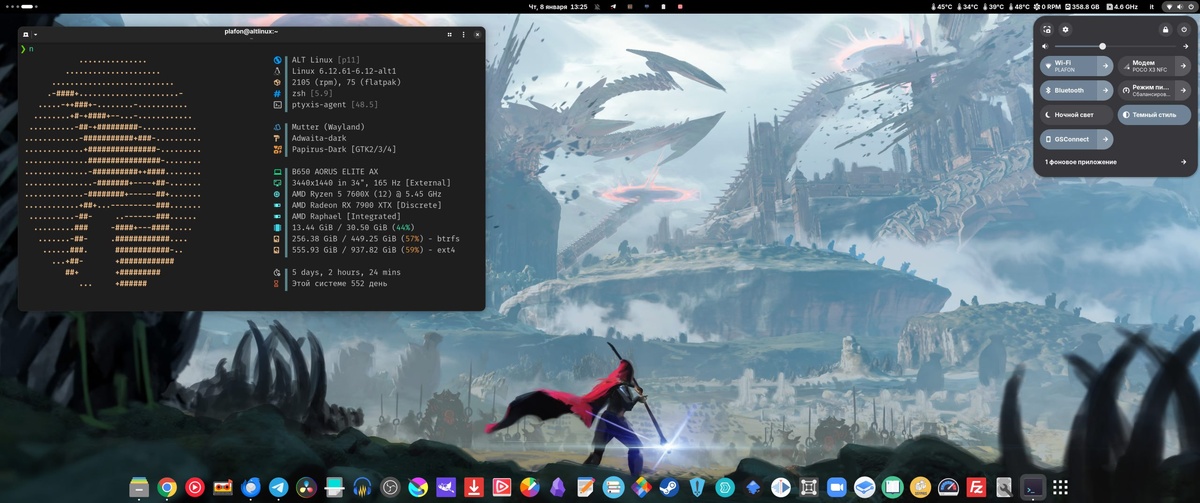Enable Ночной свет night light
This screenshot has height=503, width=1200.
[1076, 115]
